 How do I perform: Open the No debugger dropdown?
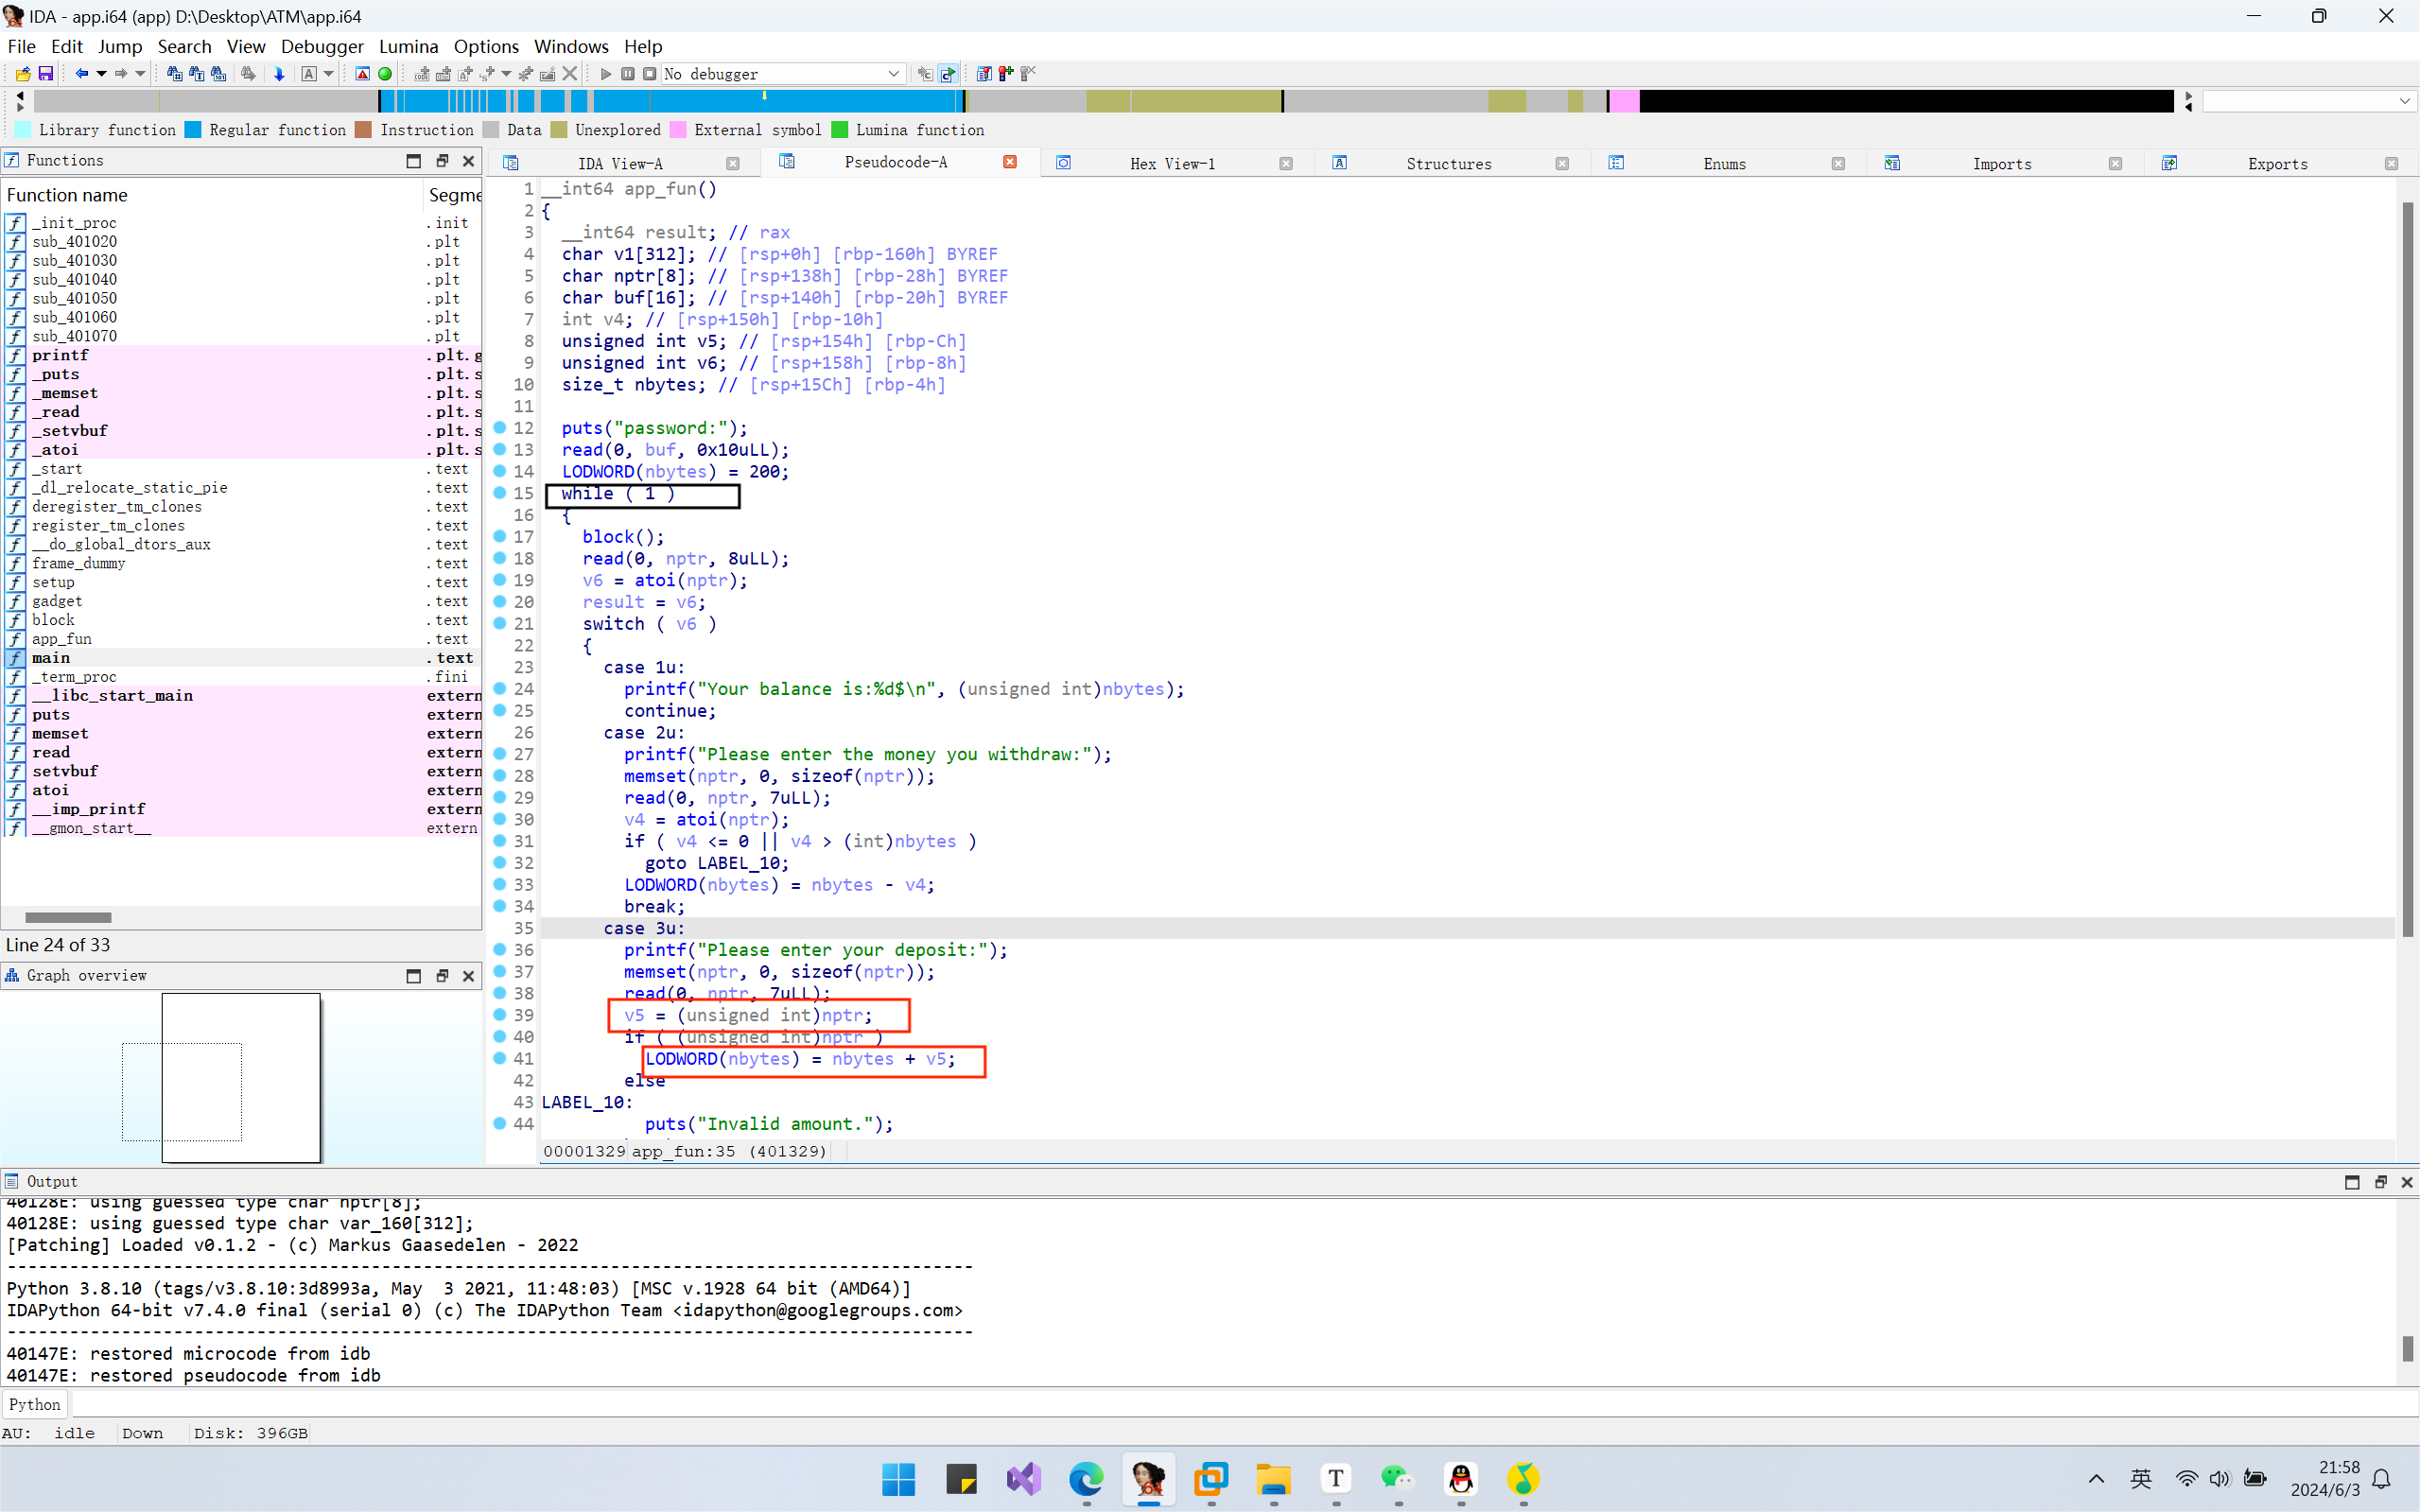click(x=784, y=74)
